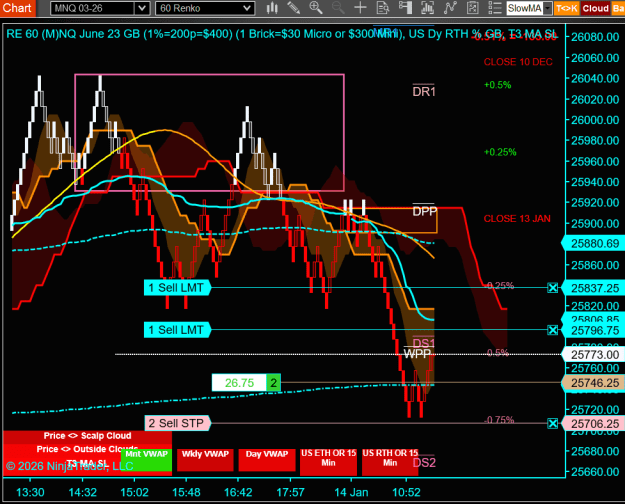Cancel the 25796.75 Sell LMT order X
This screenshot has height=504, width=625.
pyautogui.click(x=552, y=330)
